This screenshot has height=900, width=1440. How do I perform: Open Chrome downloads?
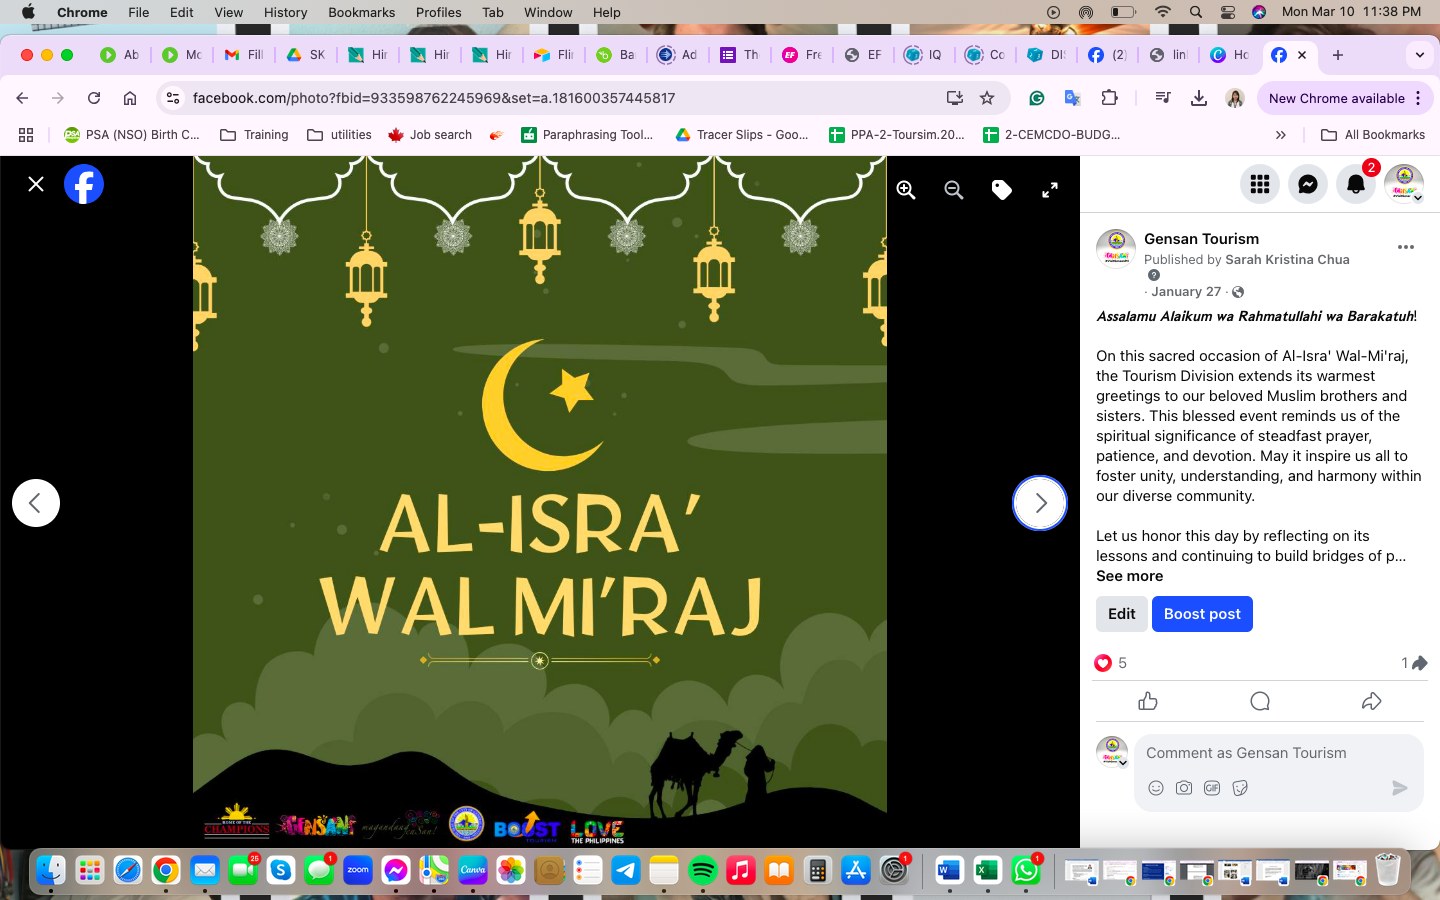1199,98
